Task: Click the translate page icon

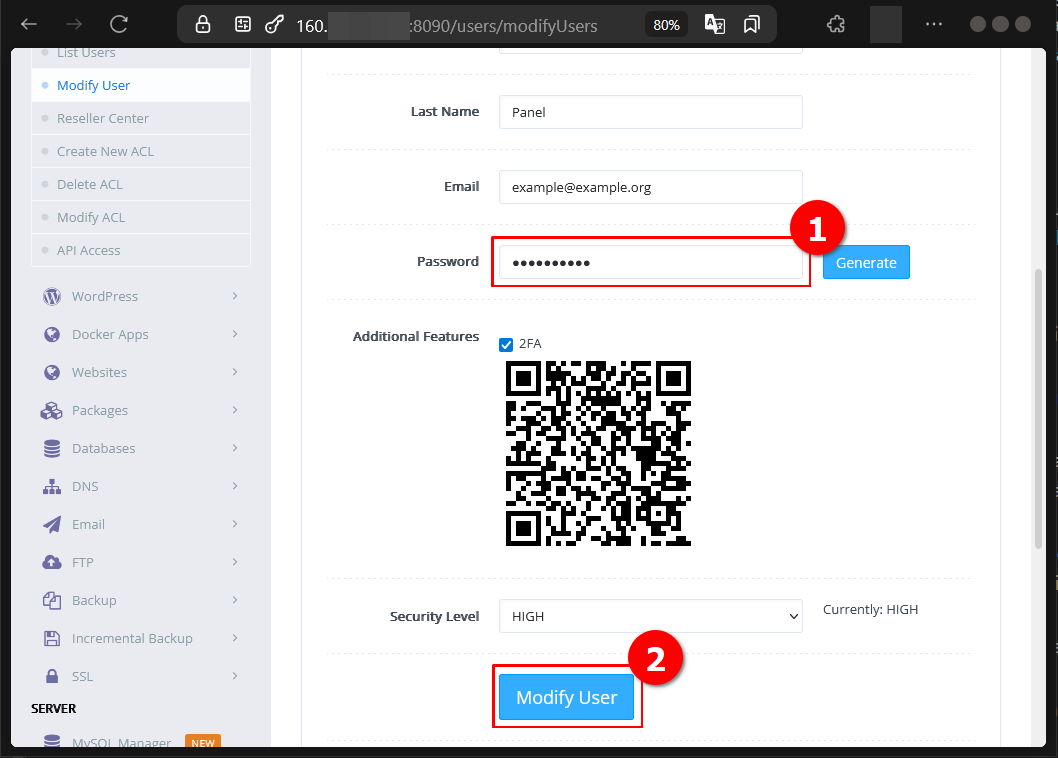Action: tap(715, 24)
